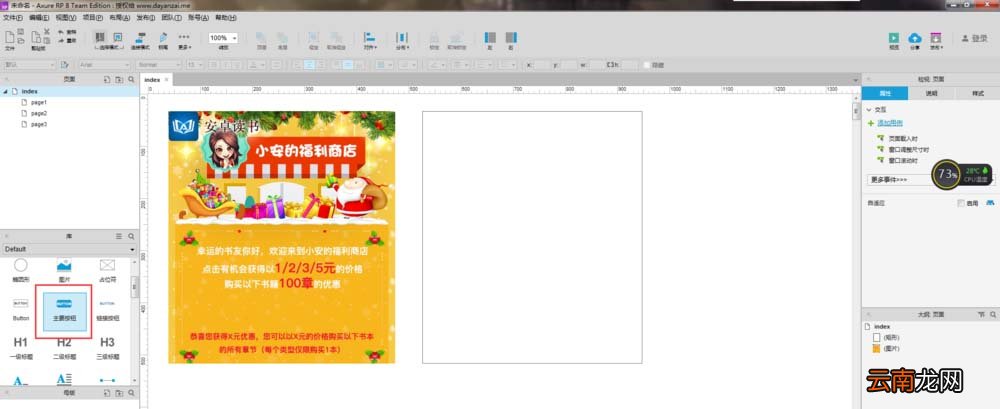1000x409 pixels.
Task: Open the 文件 menu
Action: click(13, 18)
